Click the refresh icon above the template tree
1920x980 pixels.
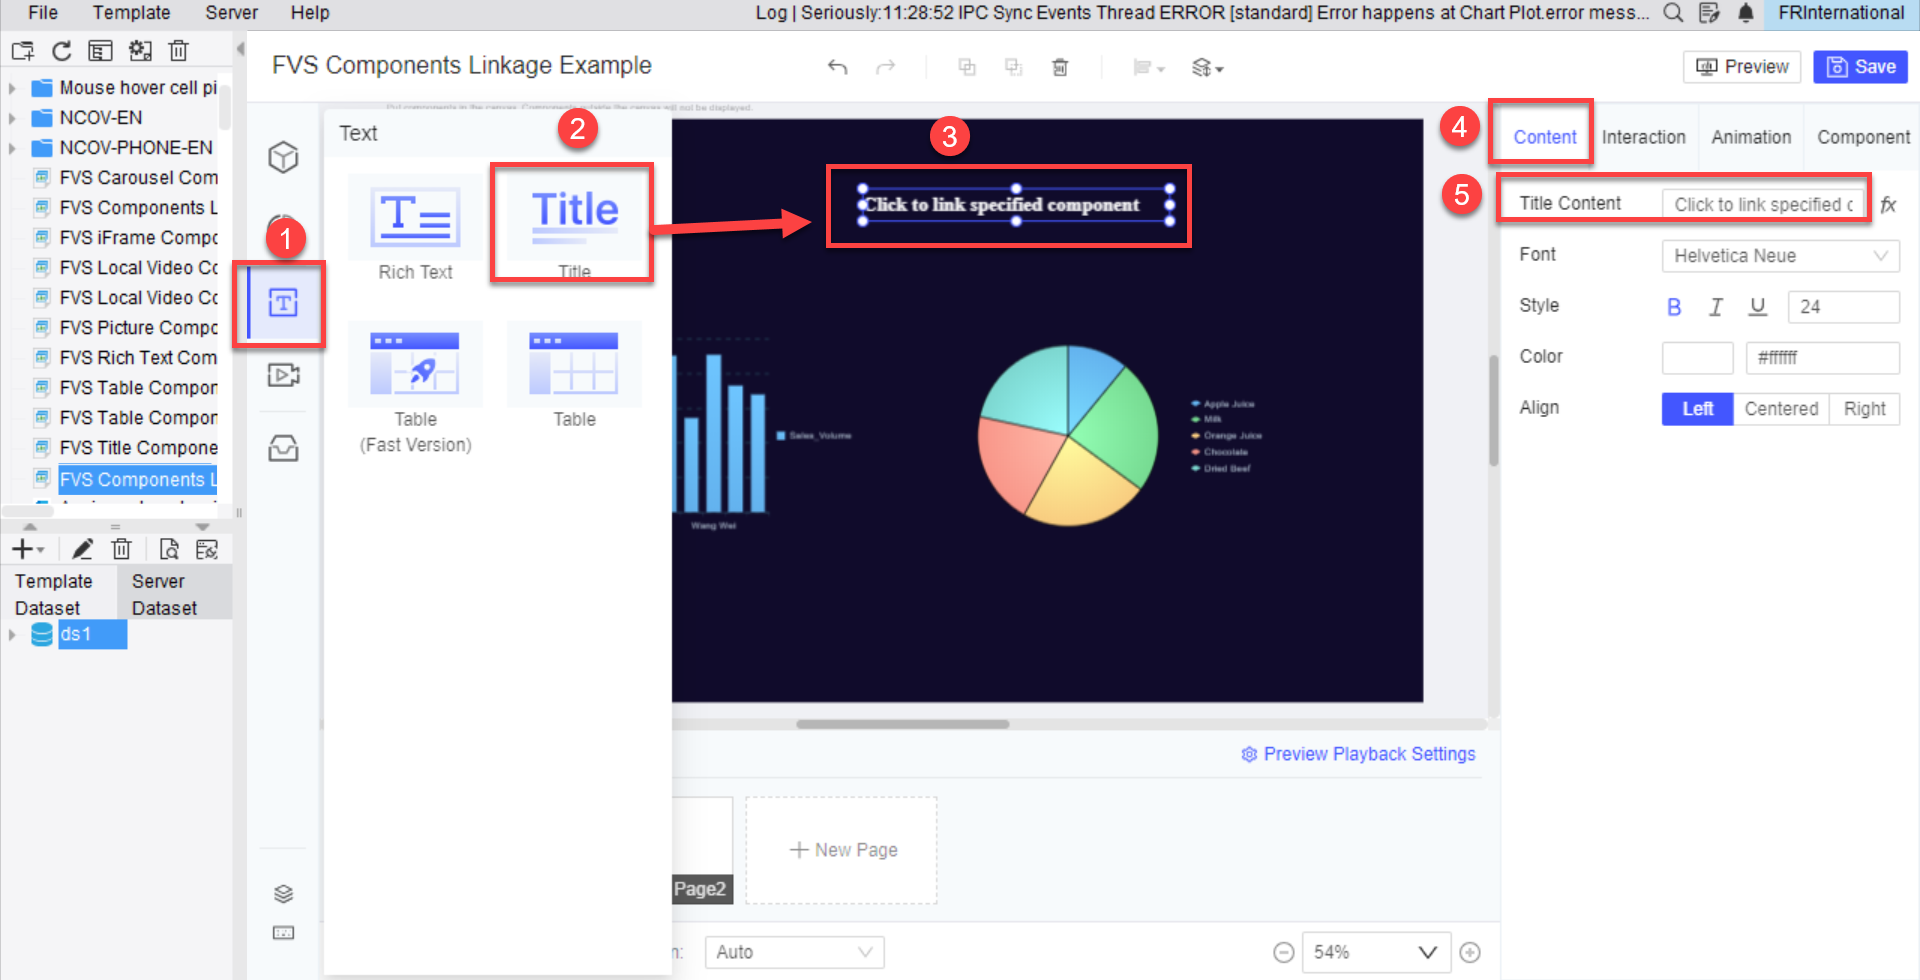tap(61, 50)
